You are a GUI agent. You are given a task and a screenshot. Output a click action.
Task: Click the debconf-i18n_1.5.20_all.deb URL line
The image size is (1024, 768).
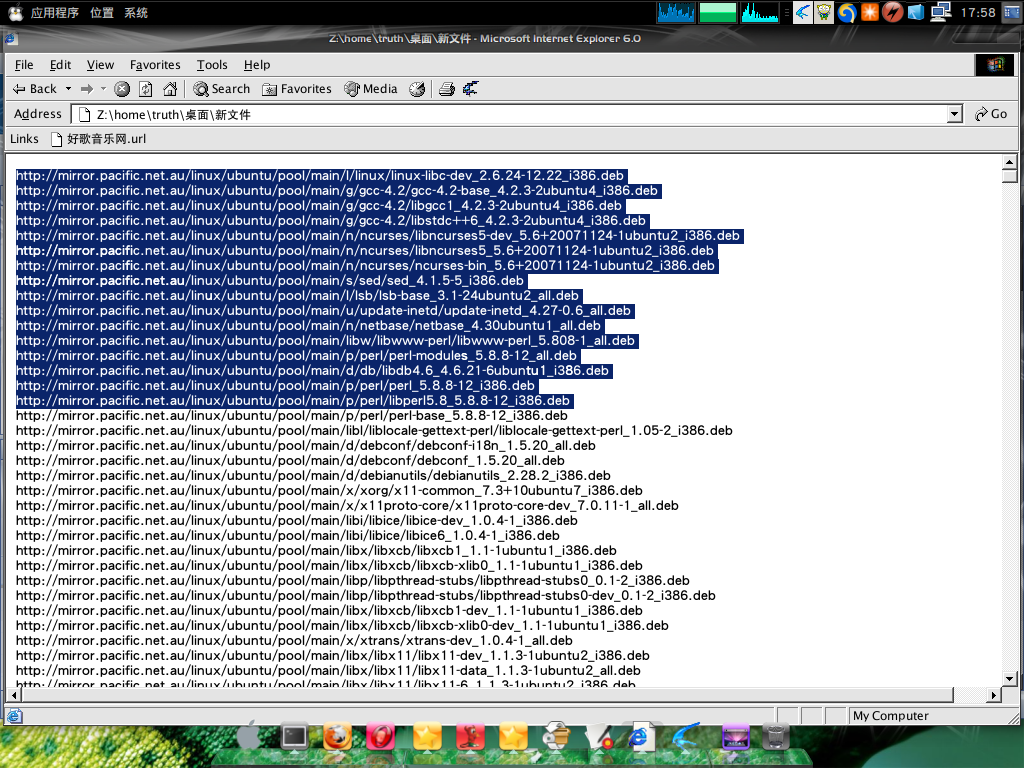coord(306,445)
